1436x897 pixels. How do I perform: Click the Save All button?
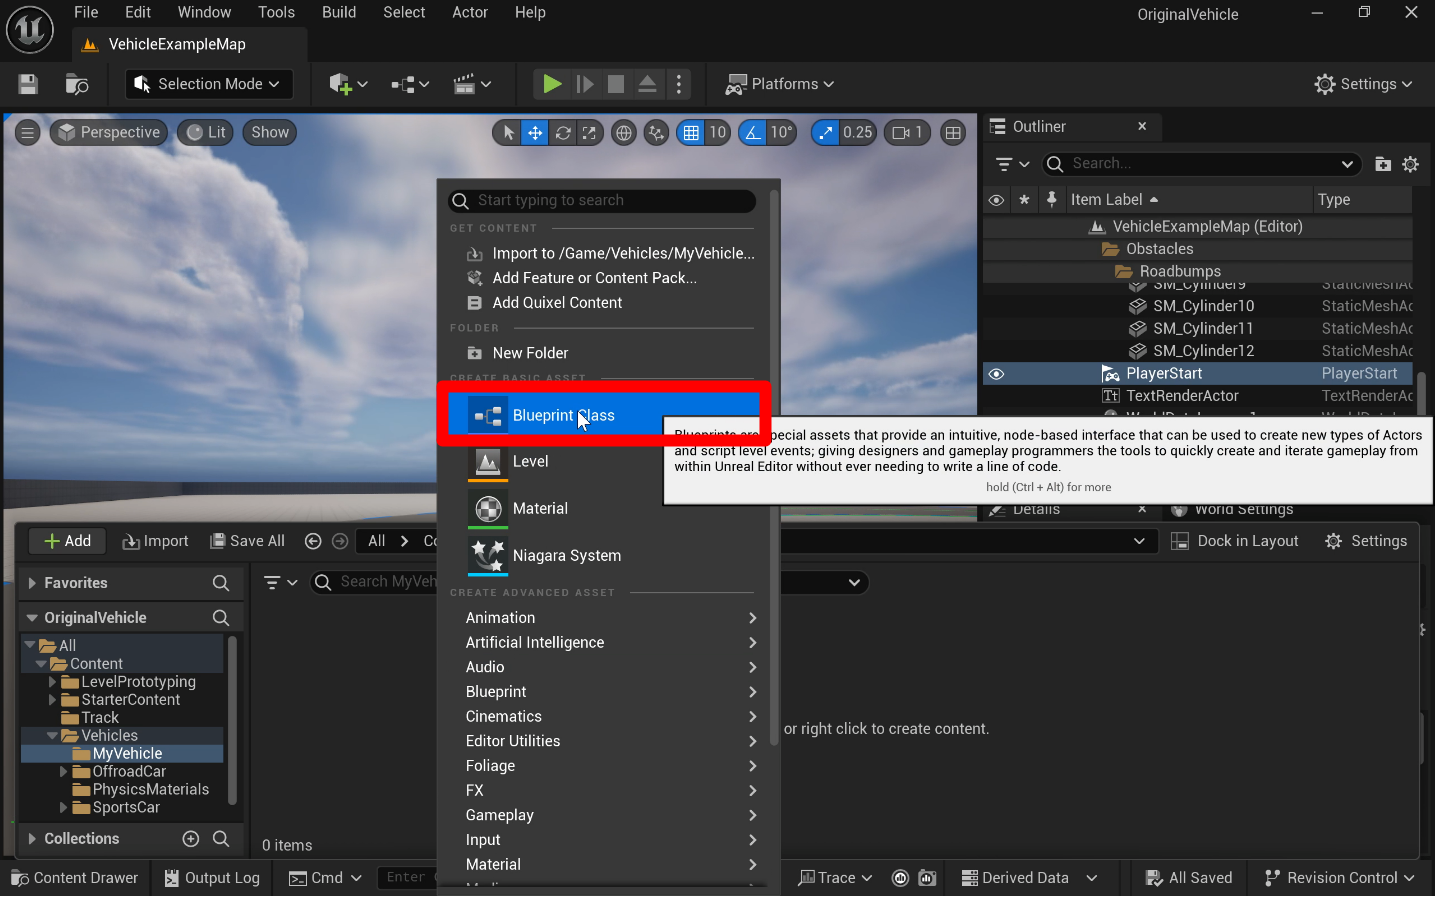click(x=247, y=541)
